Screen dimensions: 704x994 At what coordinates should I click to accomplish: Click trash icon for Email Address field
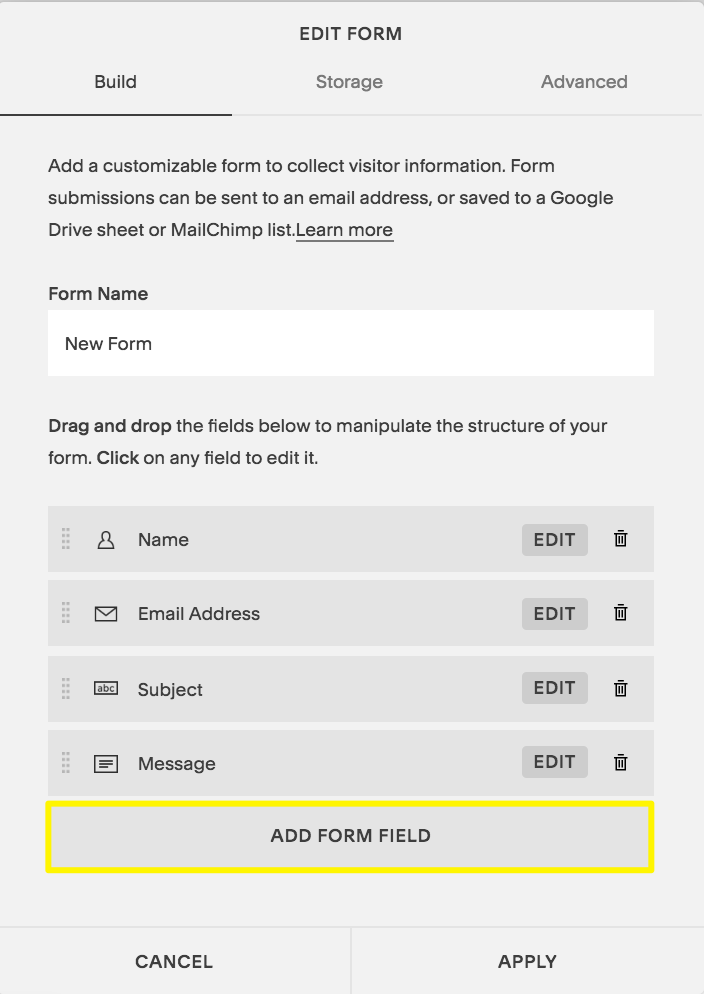[620, 613]
